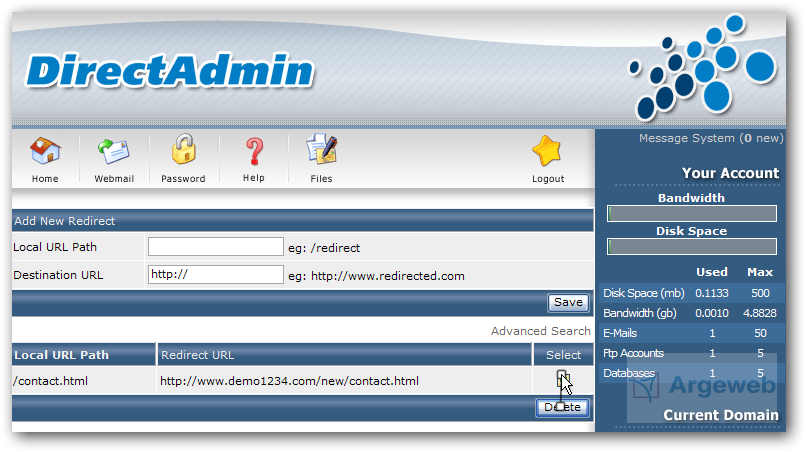Click the 4.8828 bandwidth max value
The image size is (806, 452).
pos(760,313)
